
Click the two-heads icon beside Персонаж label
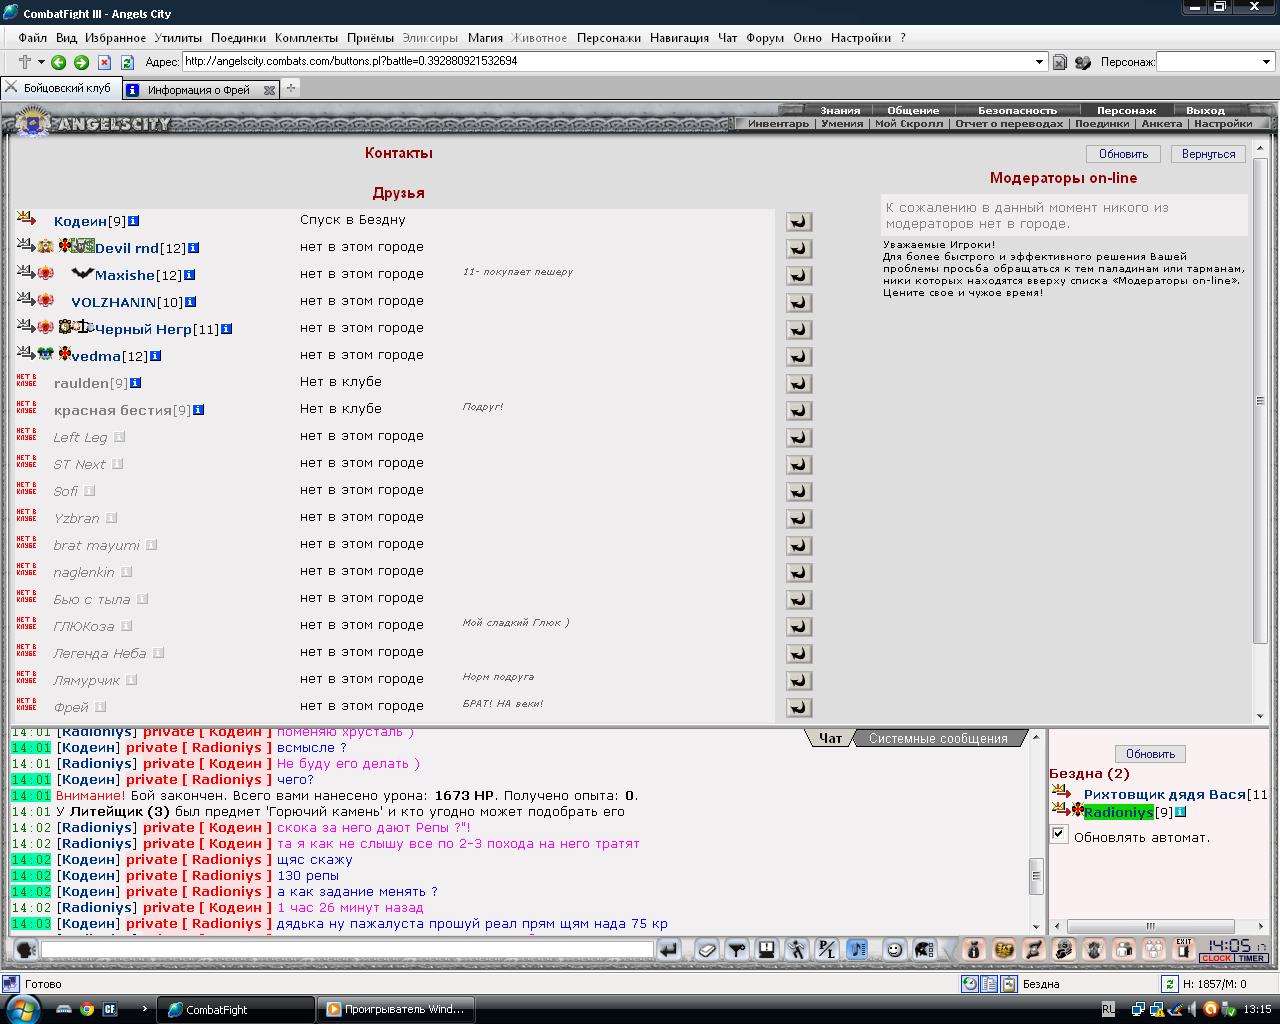pyautogui.click(x=1083, y=62)
